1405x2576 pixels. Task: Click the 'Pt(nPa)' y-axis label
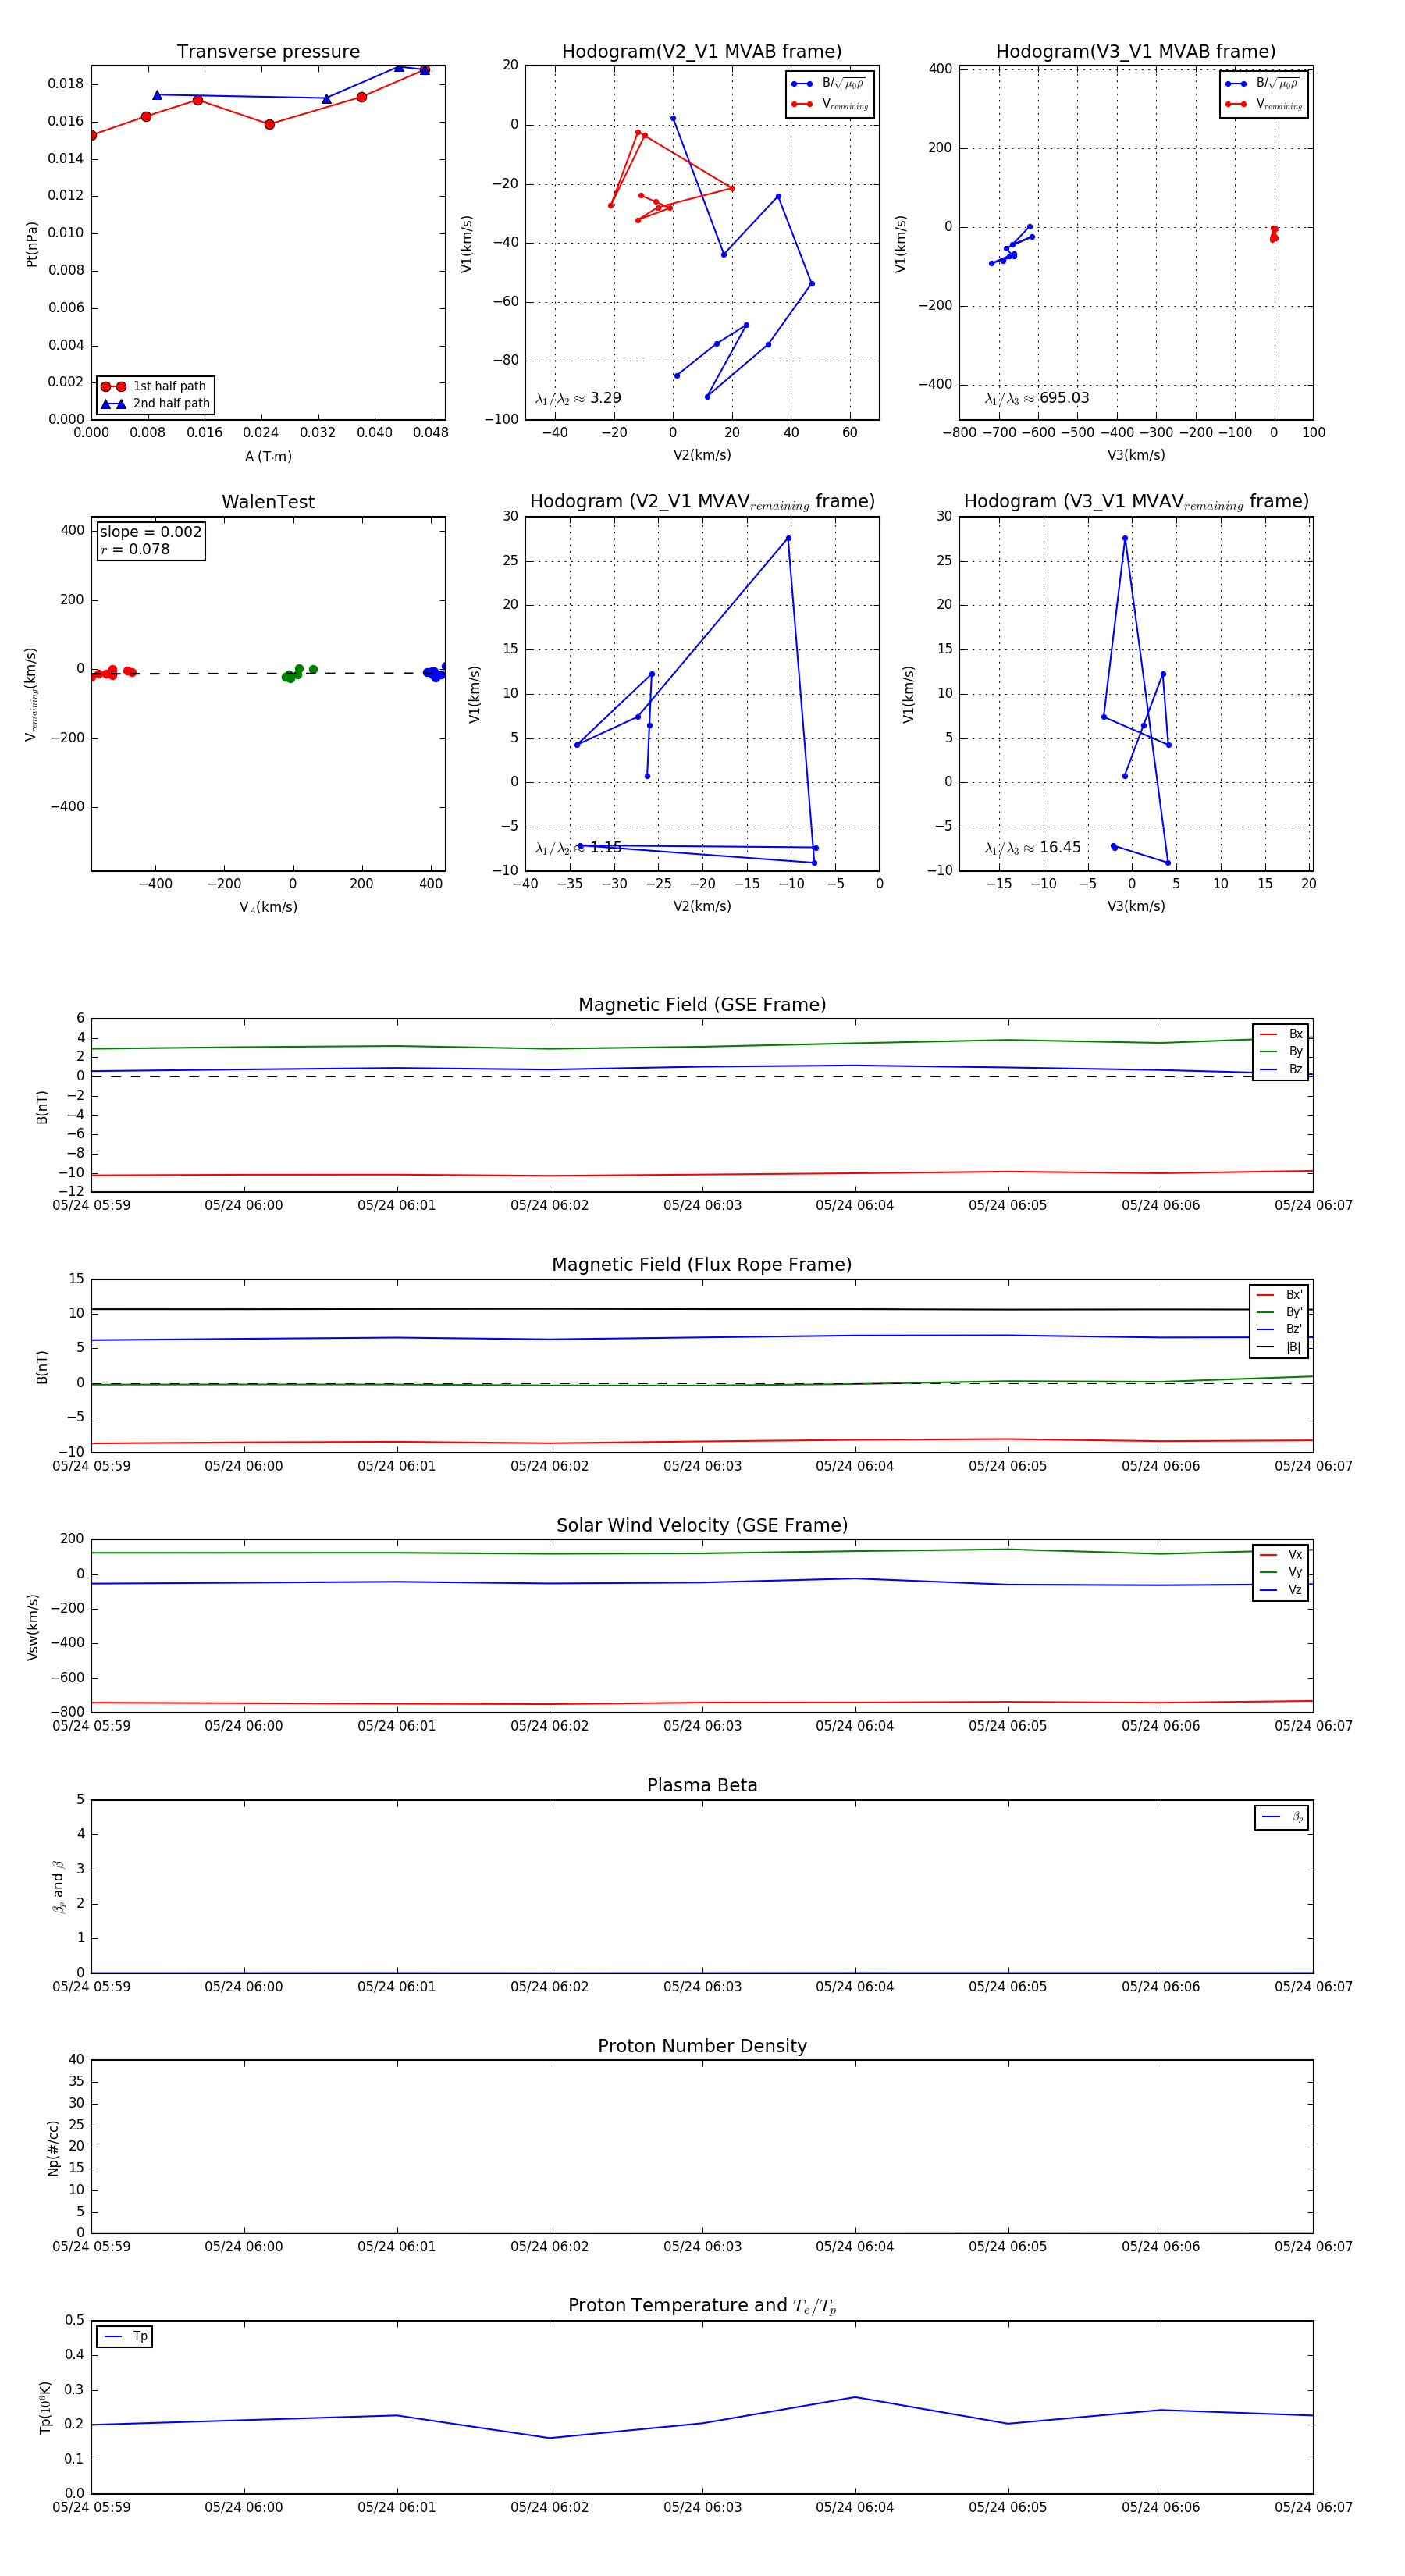click(32, 244)
